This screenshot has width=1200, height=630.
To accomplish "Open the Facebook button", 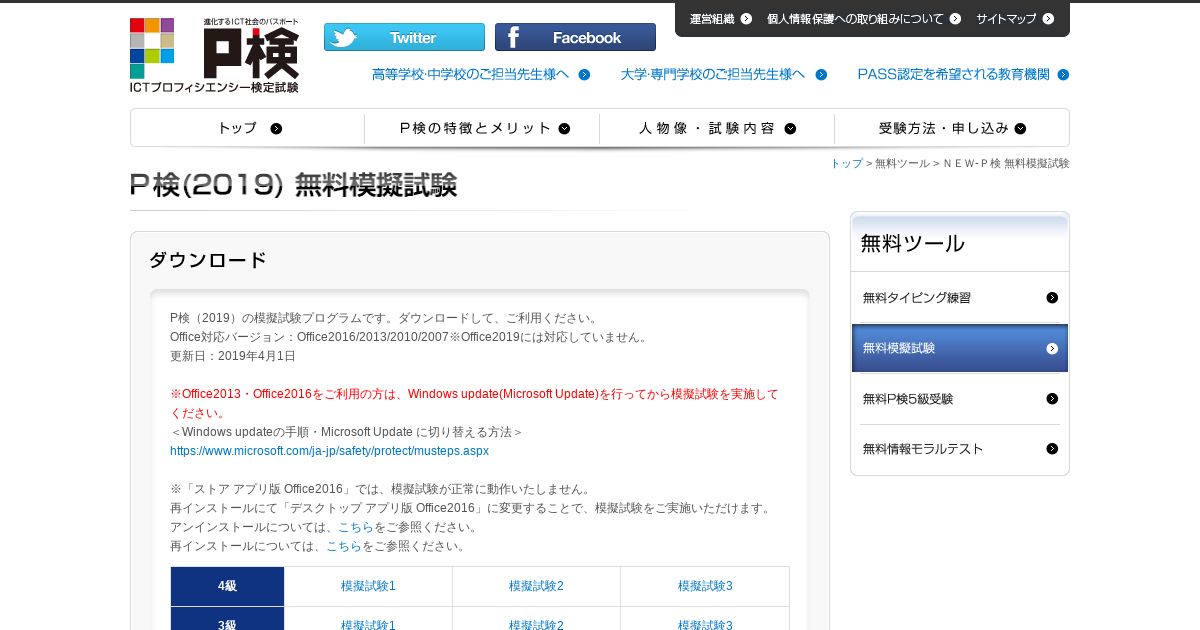I will click(x=575, y=37).
